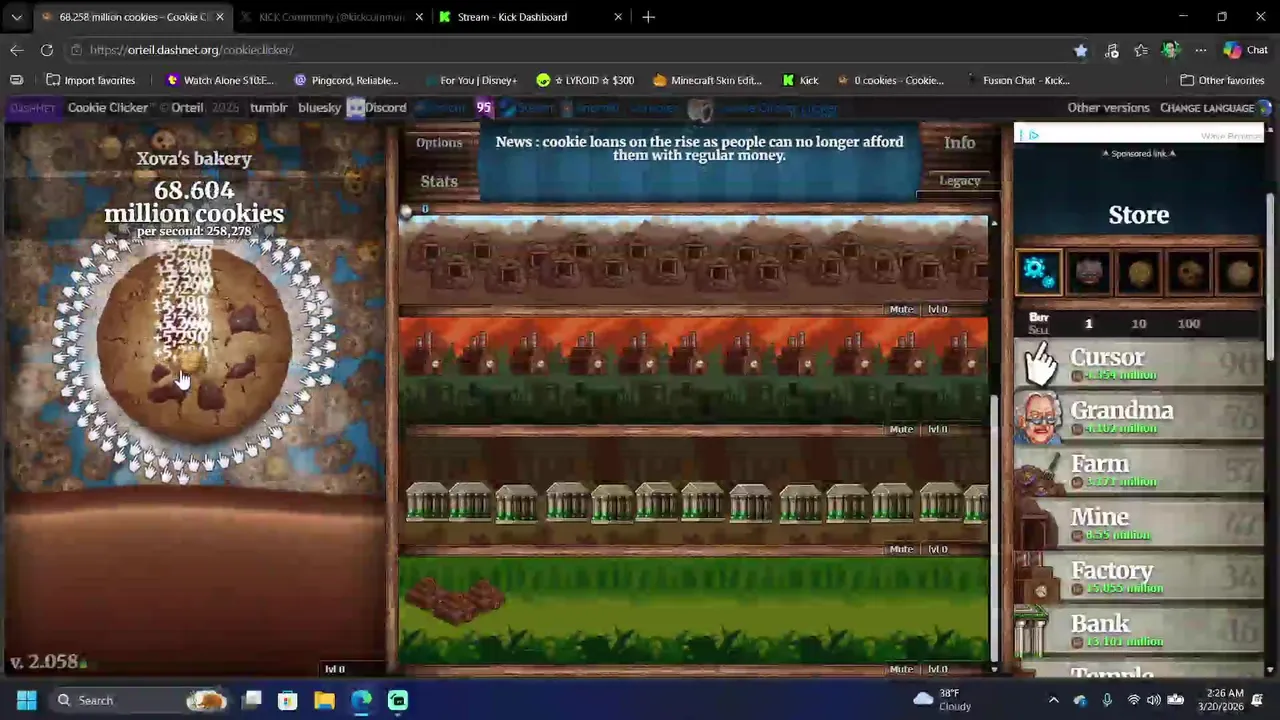Set bulk amount to 10

click(x=1139, y=323)
